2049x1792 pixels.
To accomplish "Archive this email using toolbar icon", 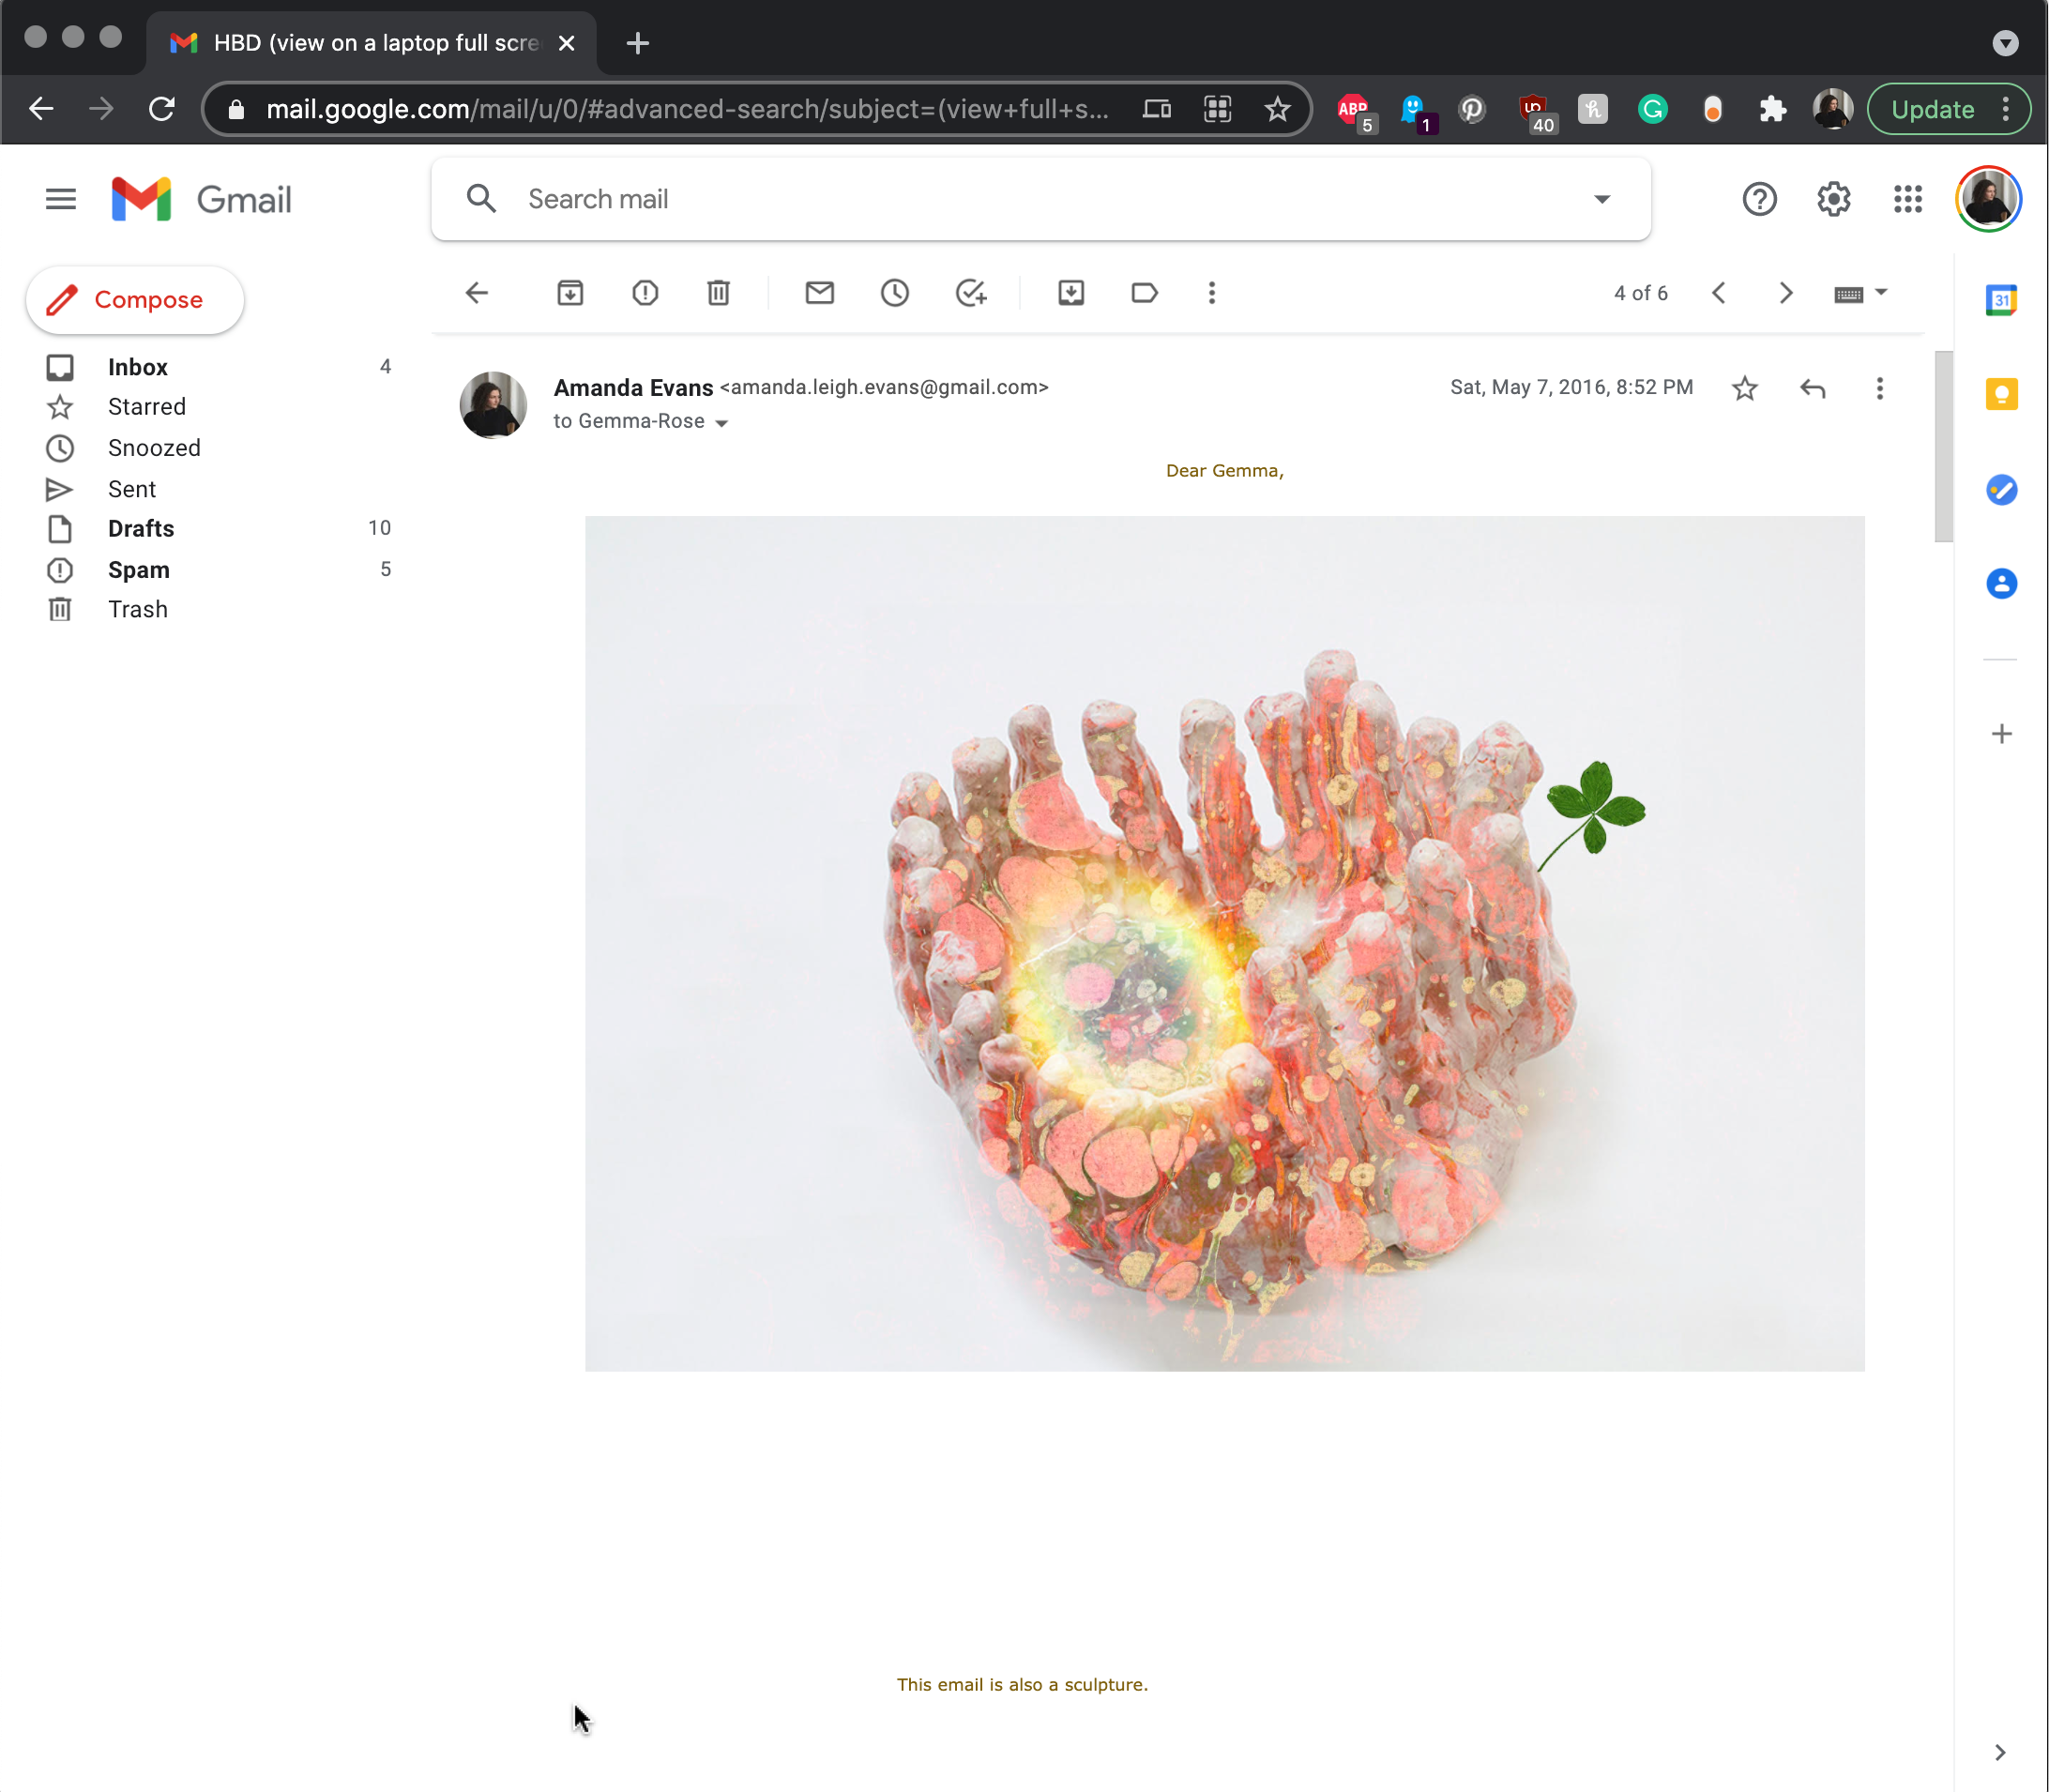I will tap(570, 293).
